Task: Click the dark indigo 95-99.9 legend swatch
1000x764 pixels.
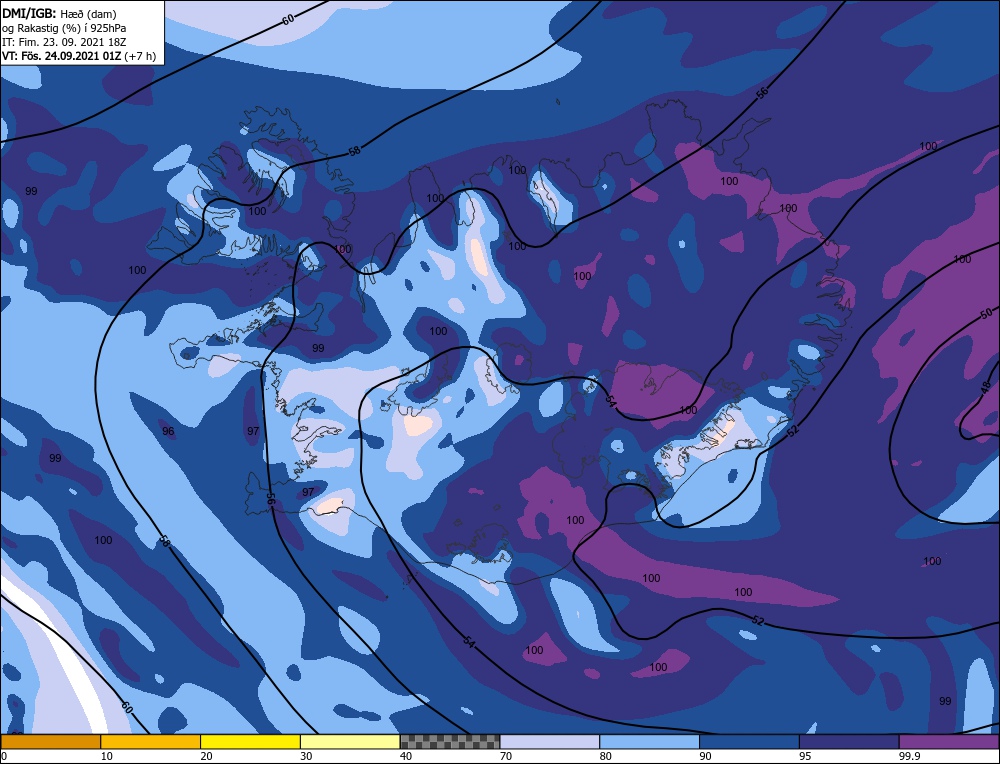Action: [x=849, y=741]
